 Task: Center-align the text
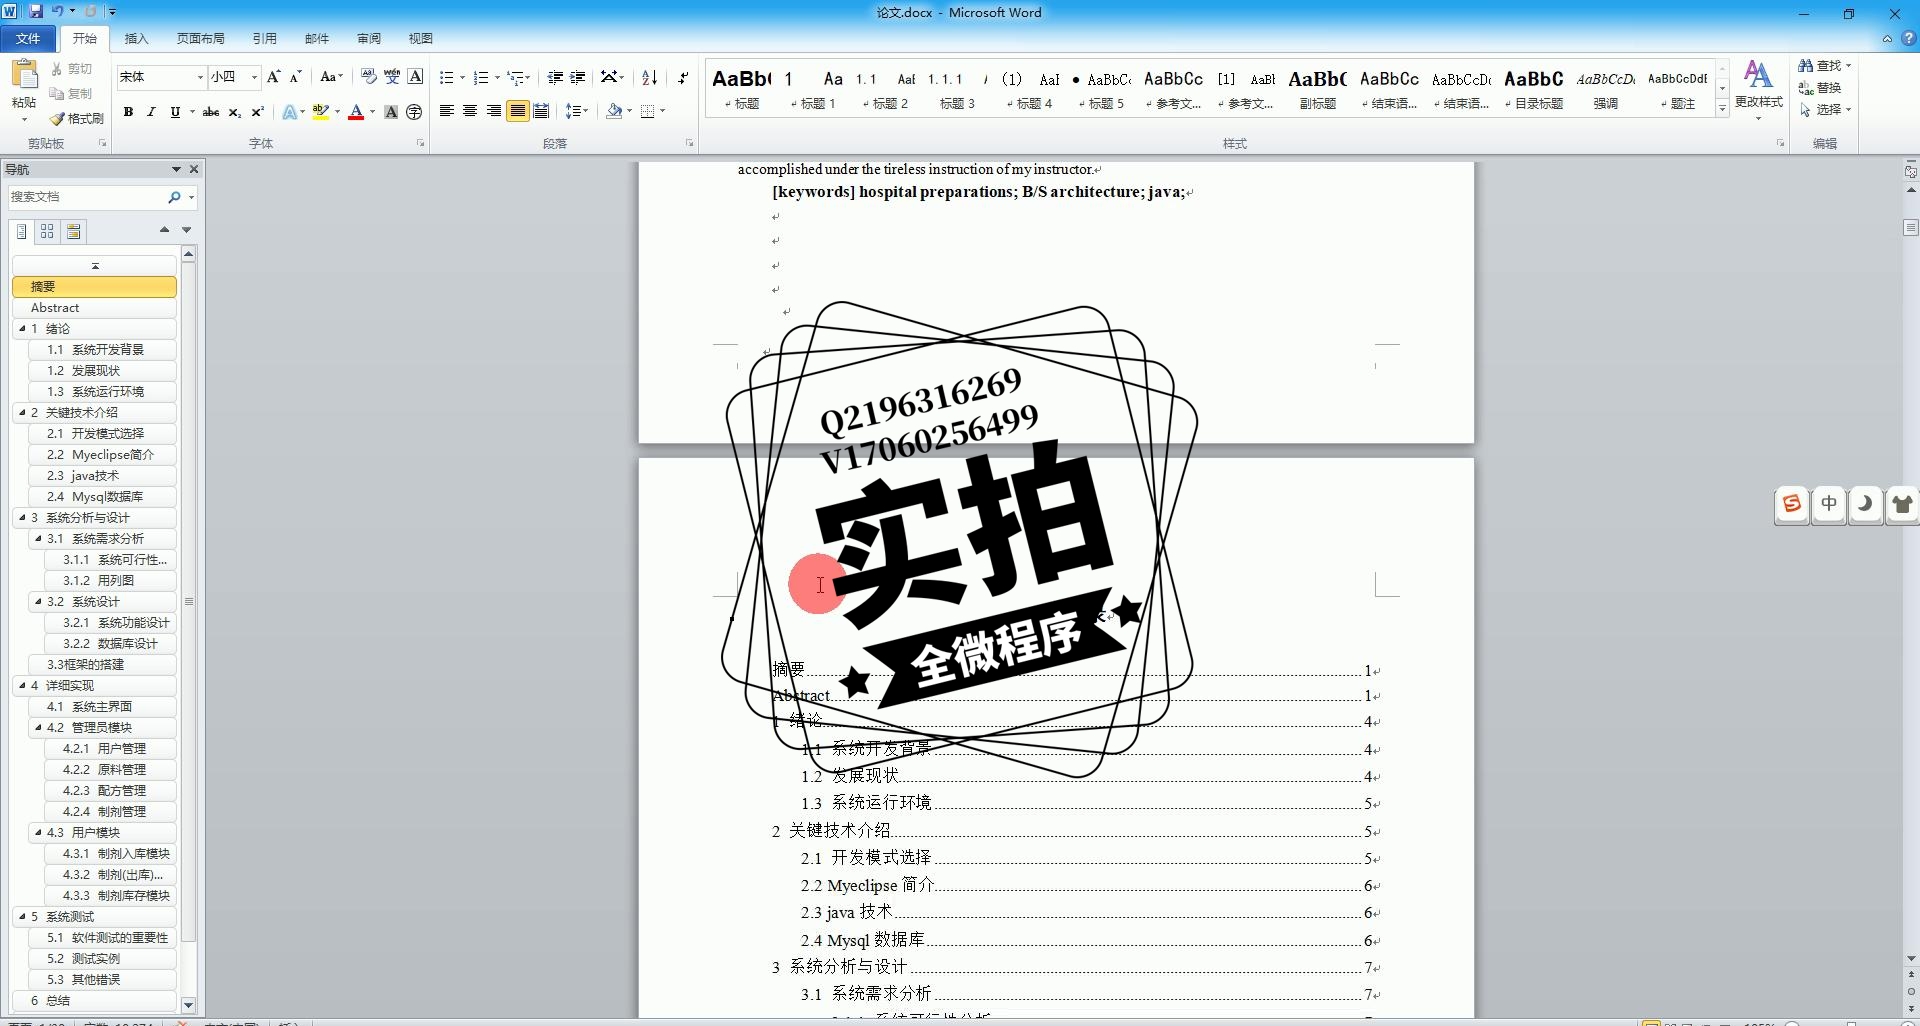pos(470,111)
